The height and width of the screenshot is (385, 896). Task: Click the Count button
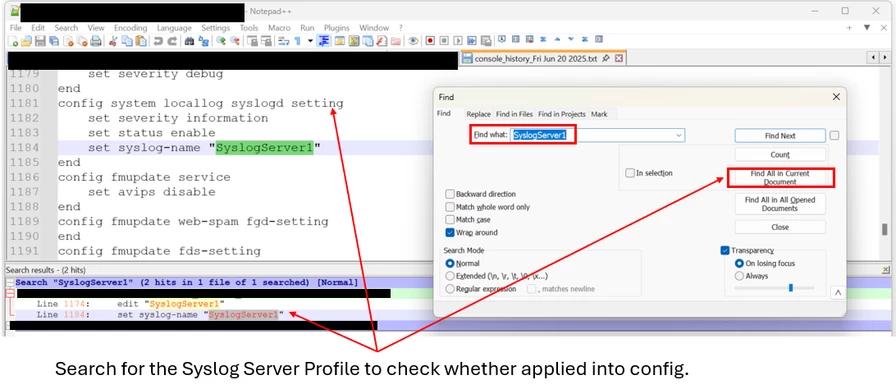[x=780, y=155]
